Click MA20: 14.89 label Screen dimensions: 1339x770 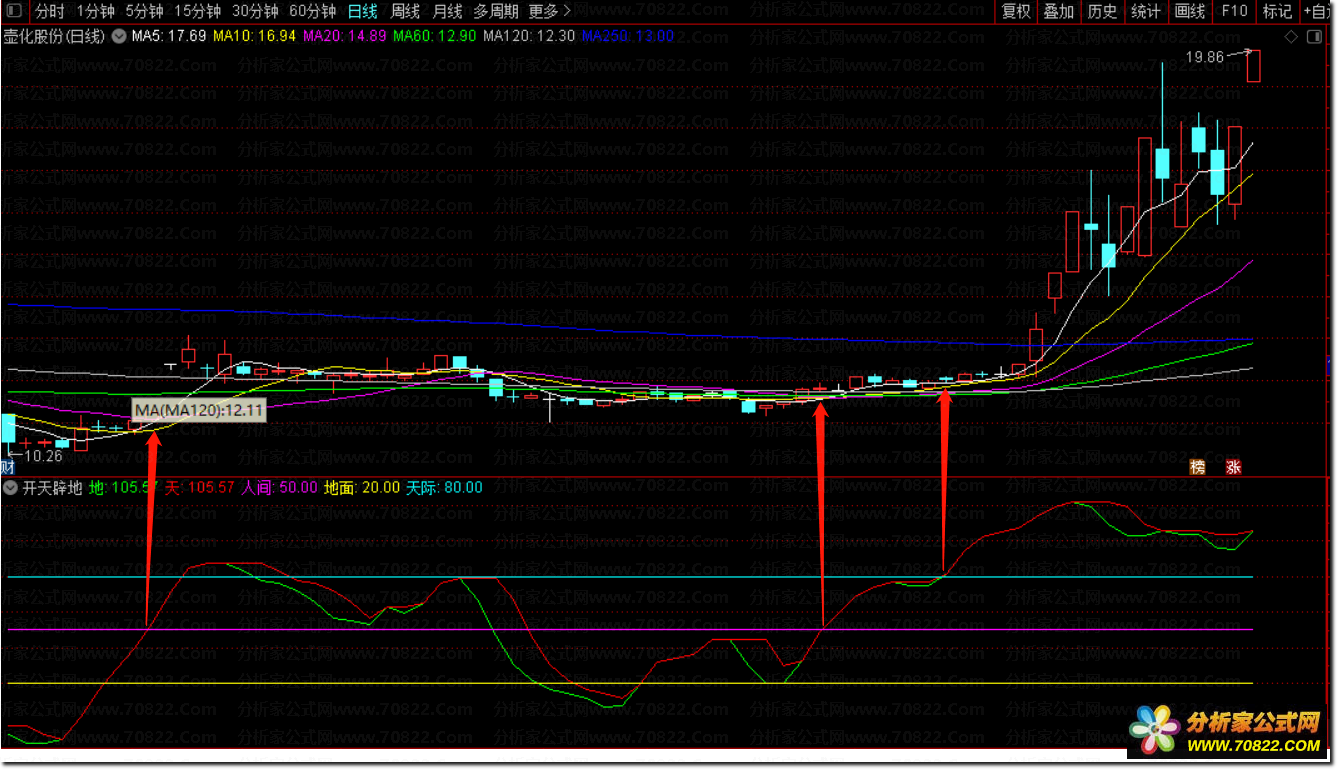(x=344, y=36)
